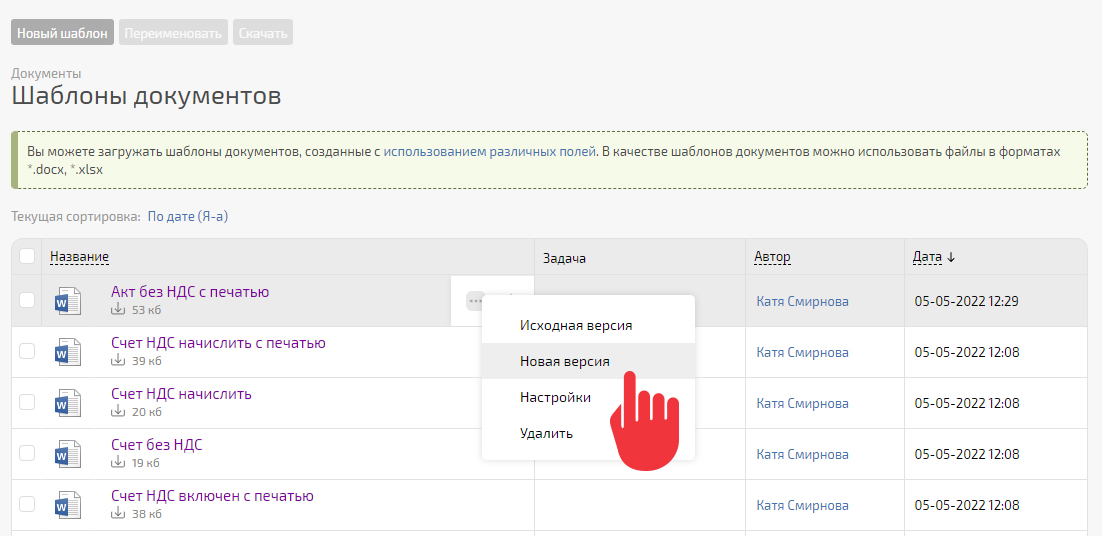Toggle the select-all checkbox in table header
This screenshot has height=536, width=1102.
coord(27,257)
